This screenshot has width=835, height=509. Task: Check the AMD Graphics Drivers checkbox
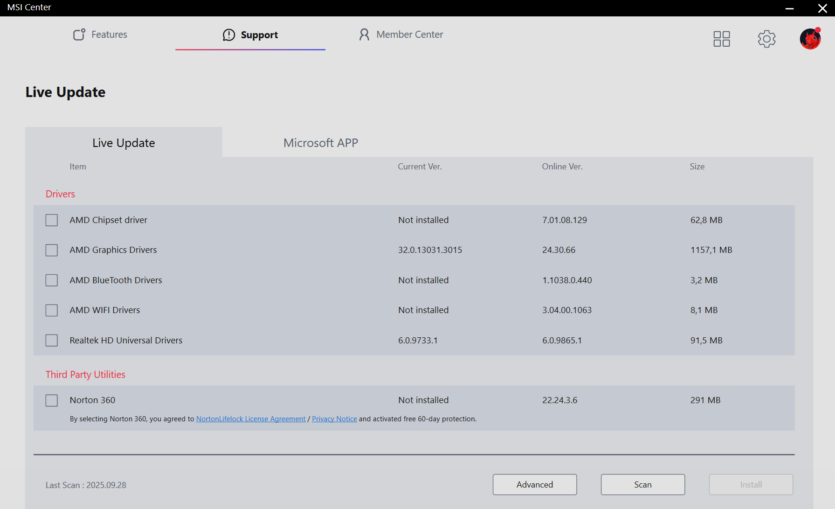(x=52, y=250)
